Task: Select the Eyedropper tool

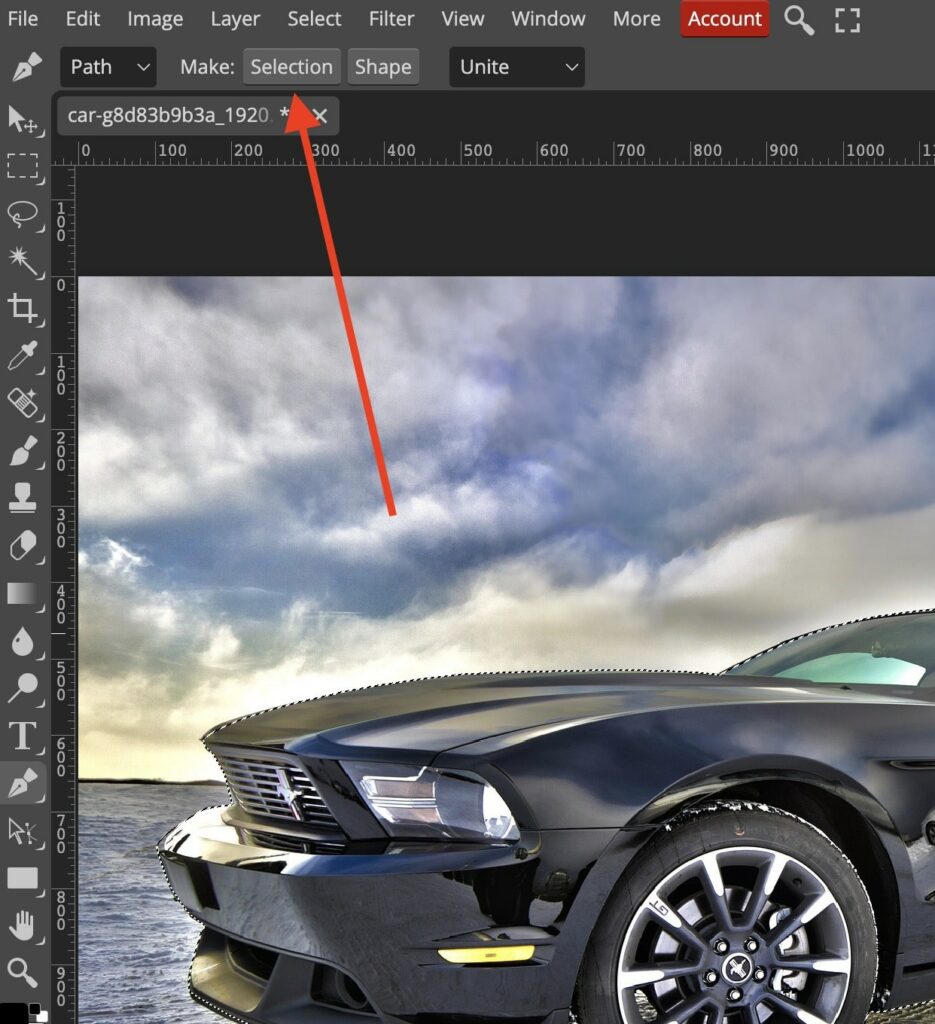Action: coord(23,356)
